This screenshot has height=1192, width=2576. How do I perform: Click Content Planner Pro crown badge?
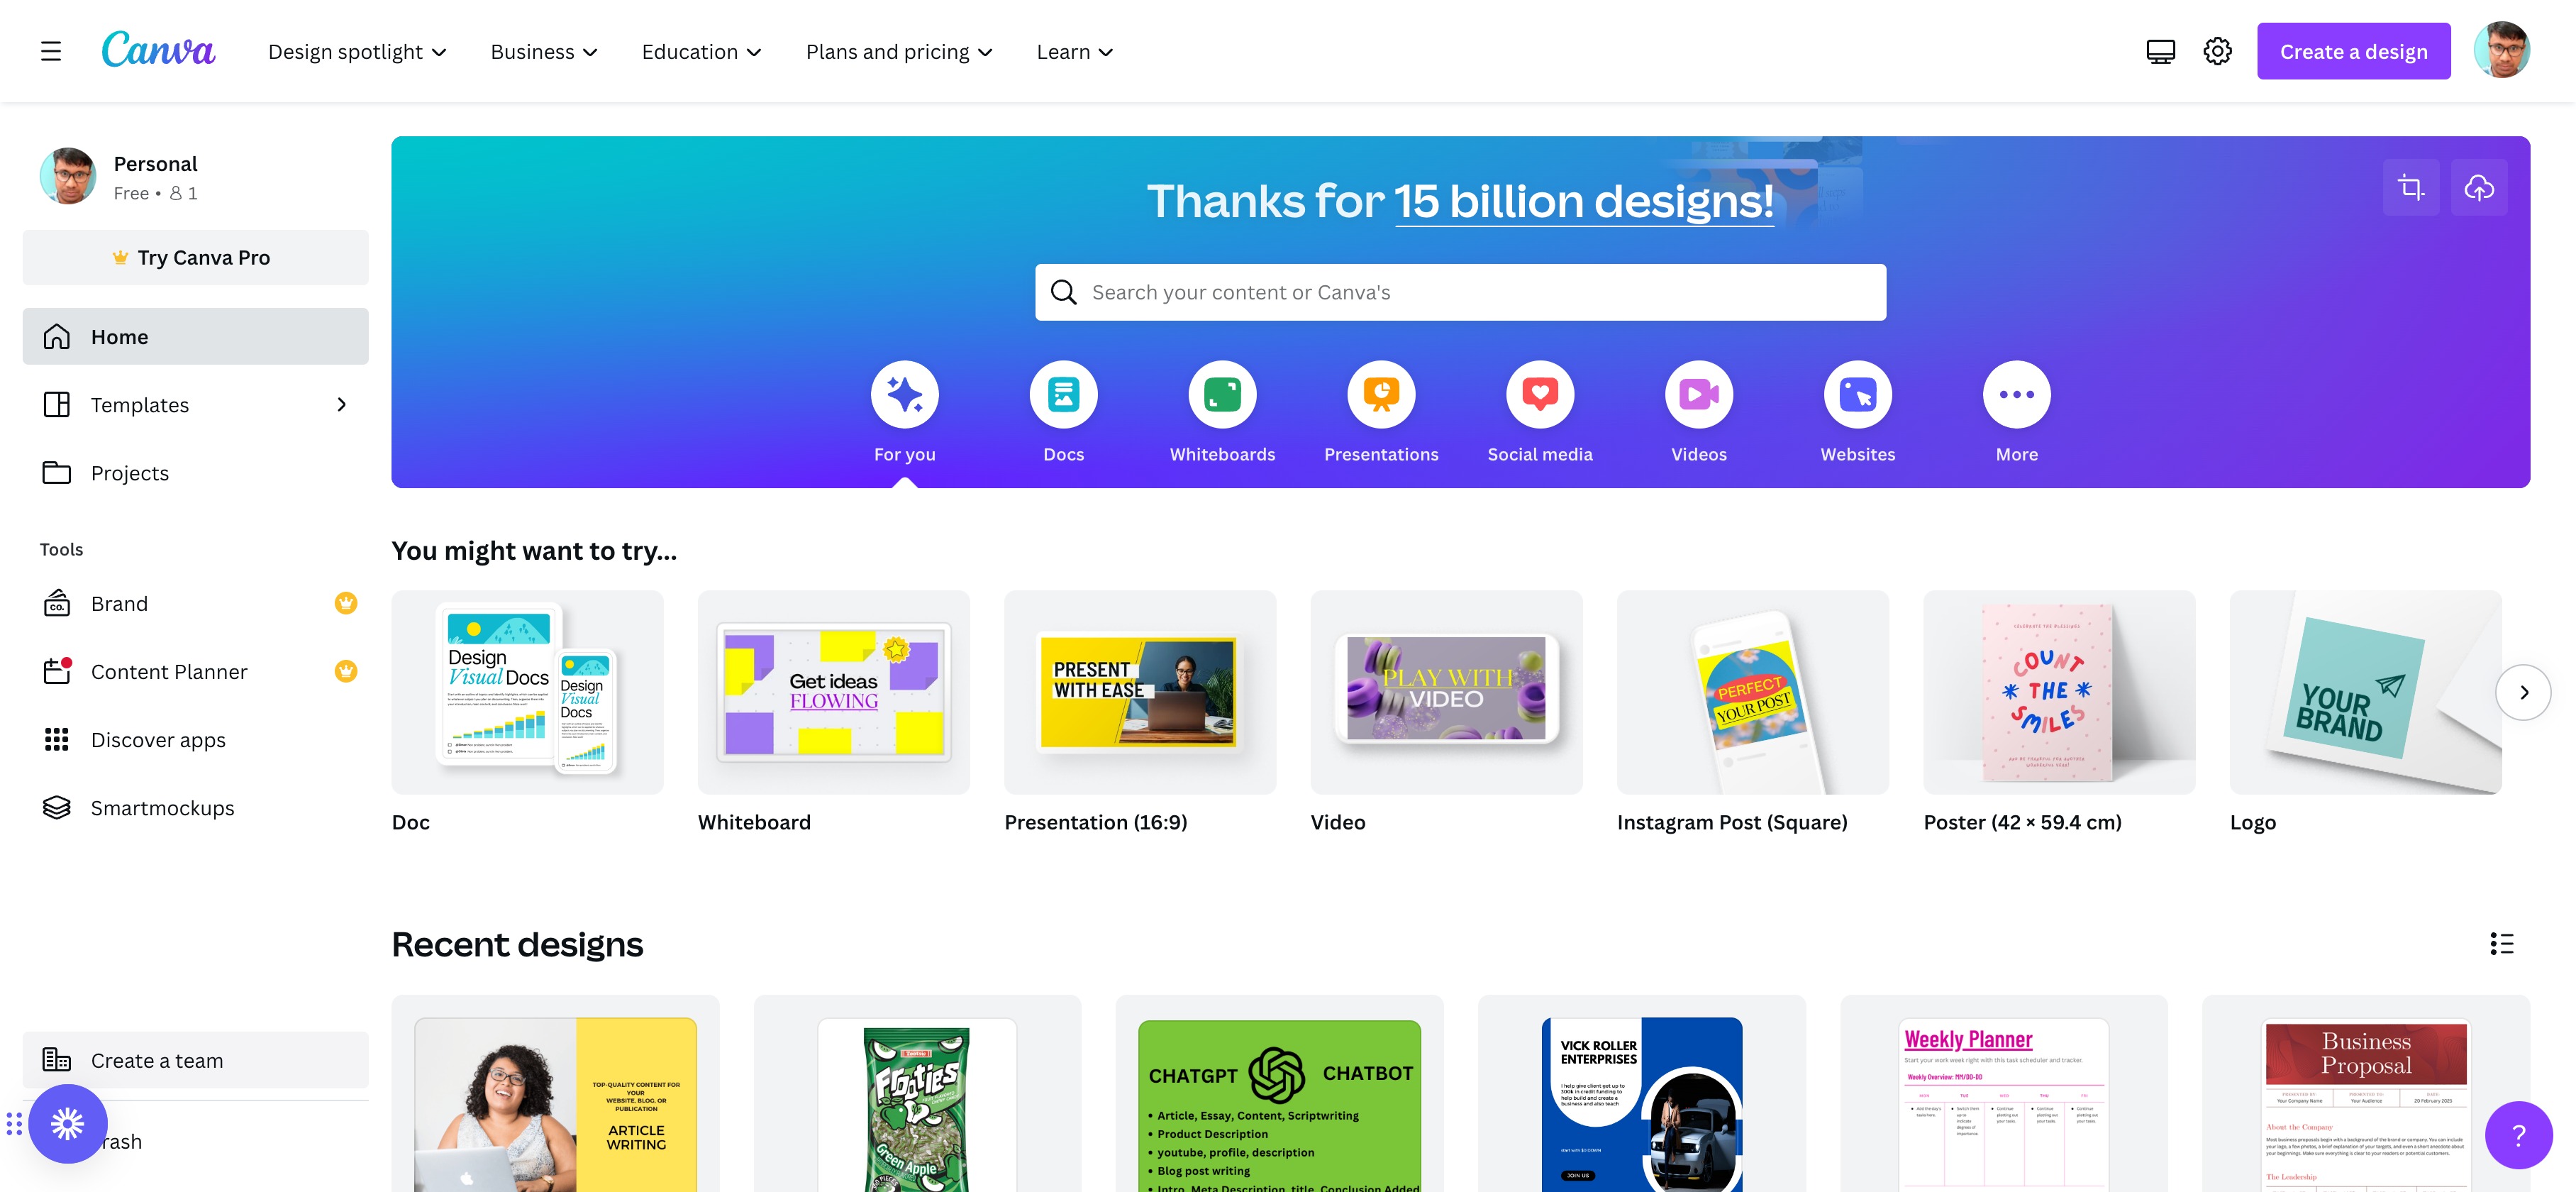pyautogui.click(x=345, y=671)
